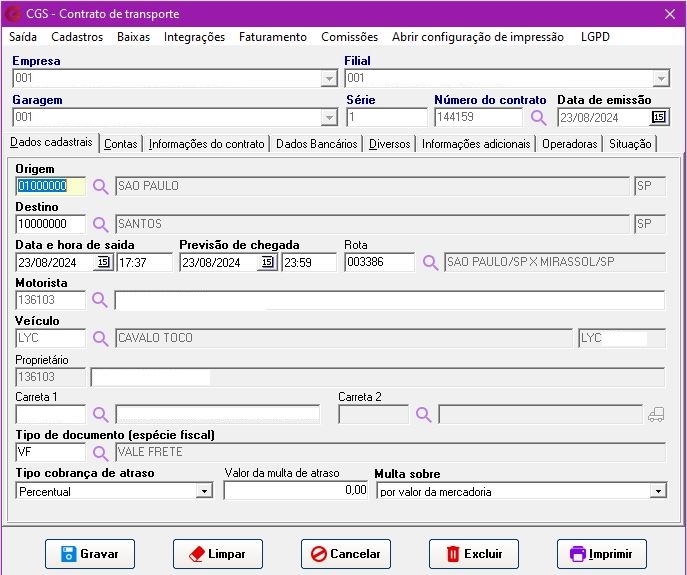Image resolution: width=687 pixels, height=575 pixels.
Task: Open the Comissões menu
Action: tap(349, 37)
